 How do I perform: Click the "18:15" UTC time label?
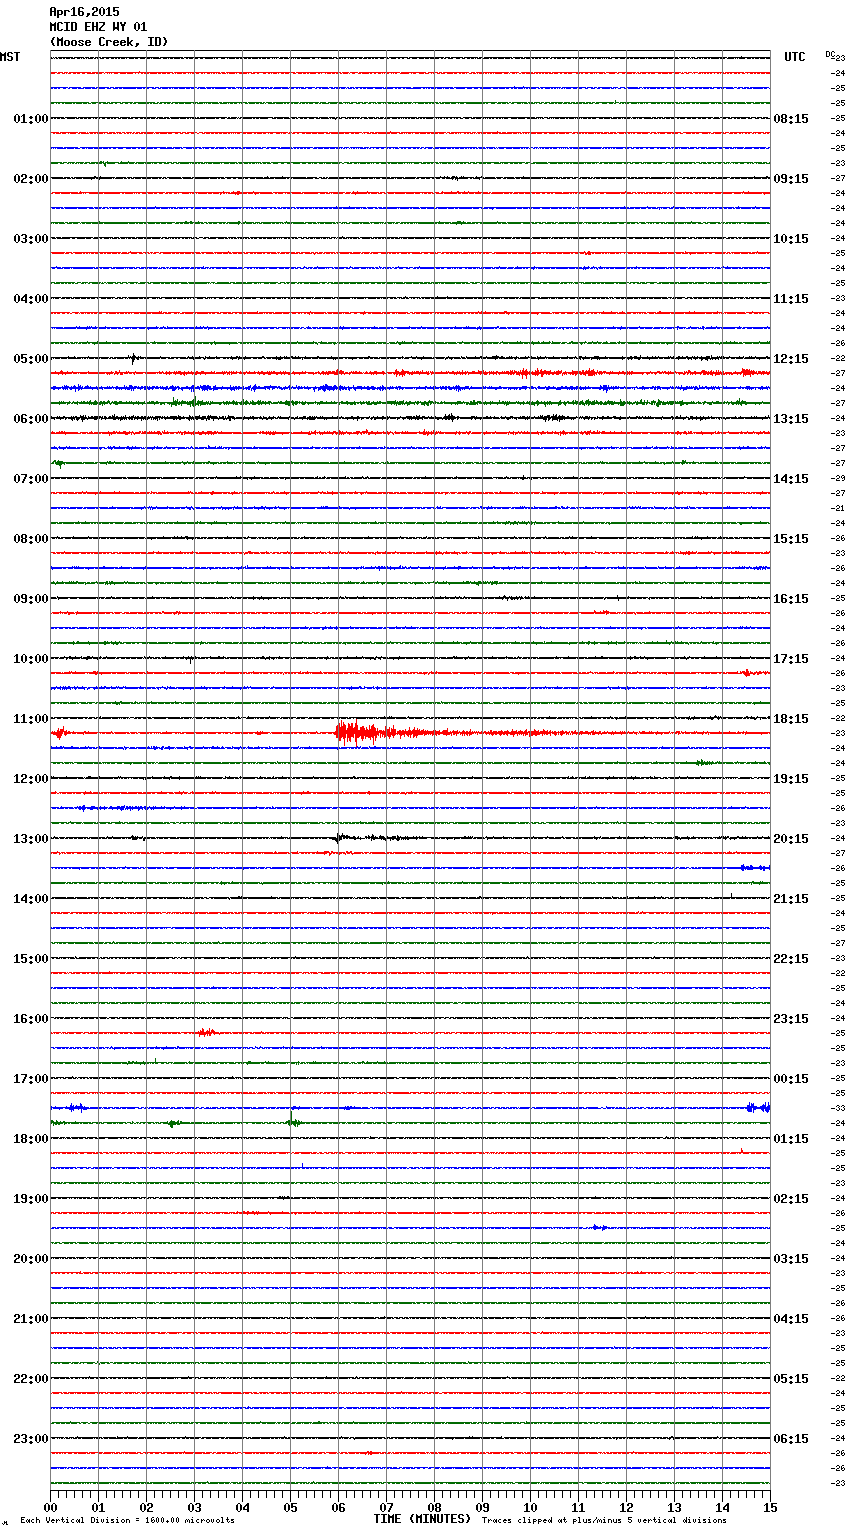click(x=791, y=719)
